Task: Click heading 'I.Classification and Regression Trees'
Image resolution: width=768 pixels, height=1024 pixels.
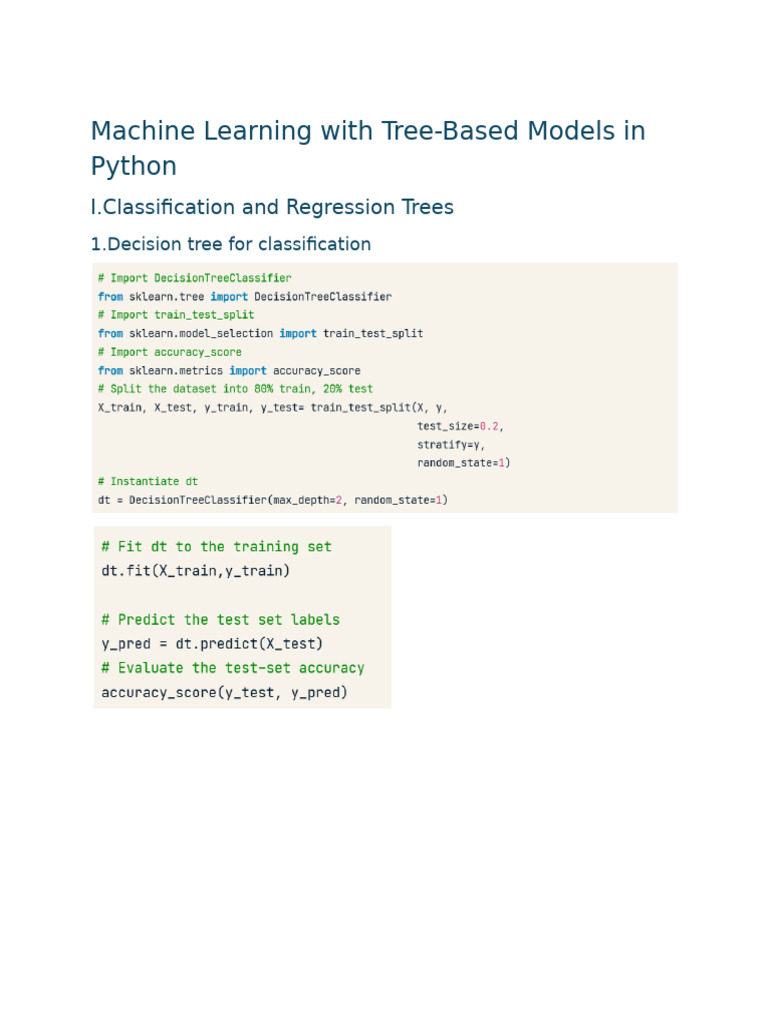Action: click(x=272, y=207)
